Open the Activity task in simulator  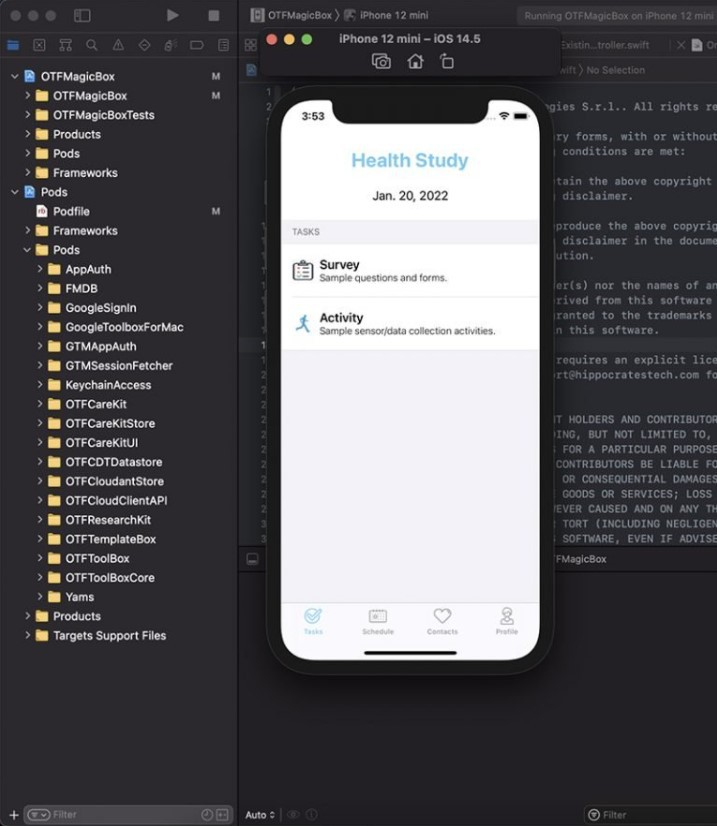(410, 323)
